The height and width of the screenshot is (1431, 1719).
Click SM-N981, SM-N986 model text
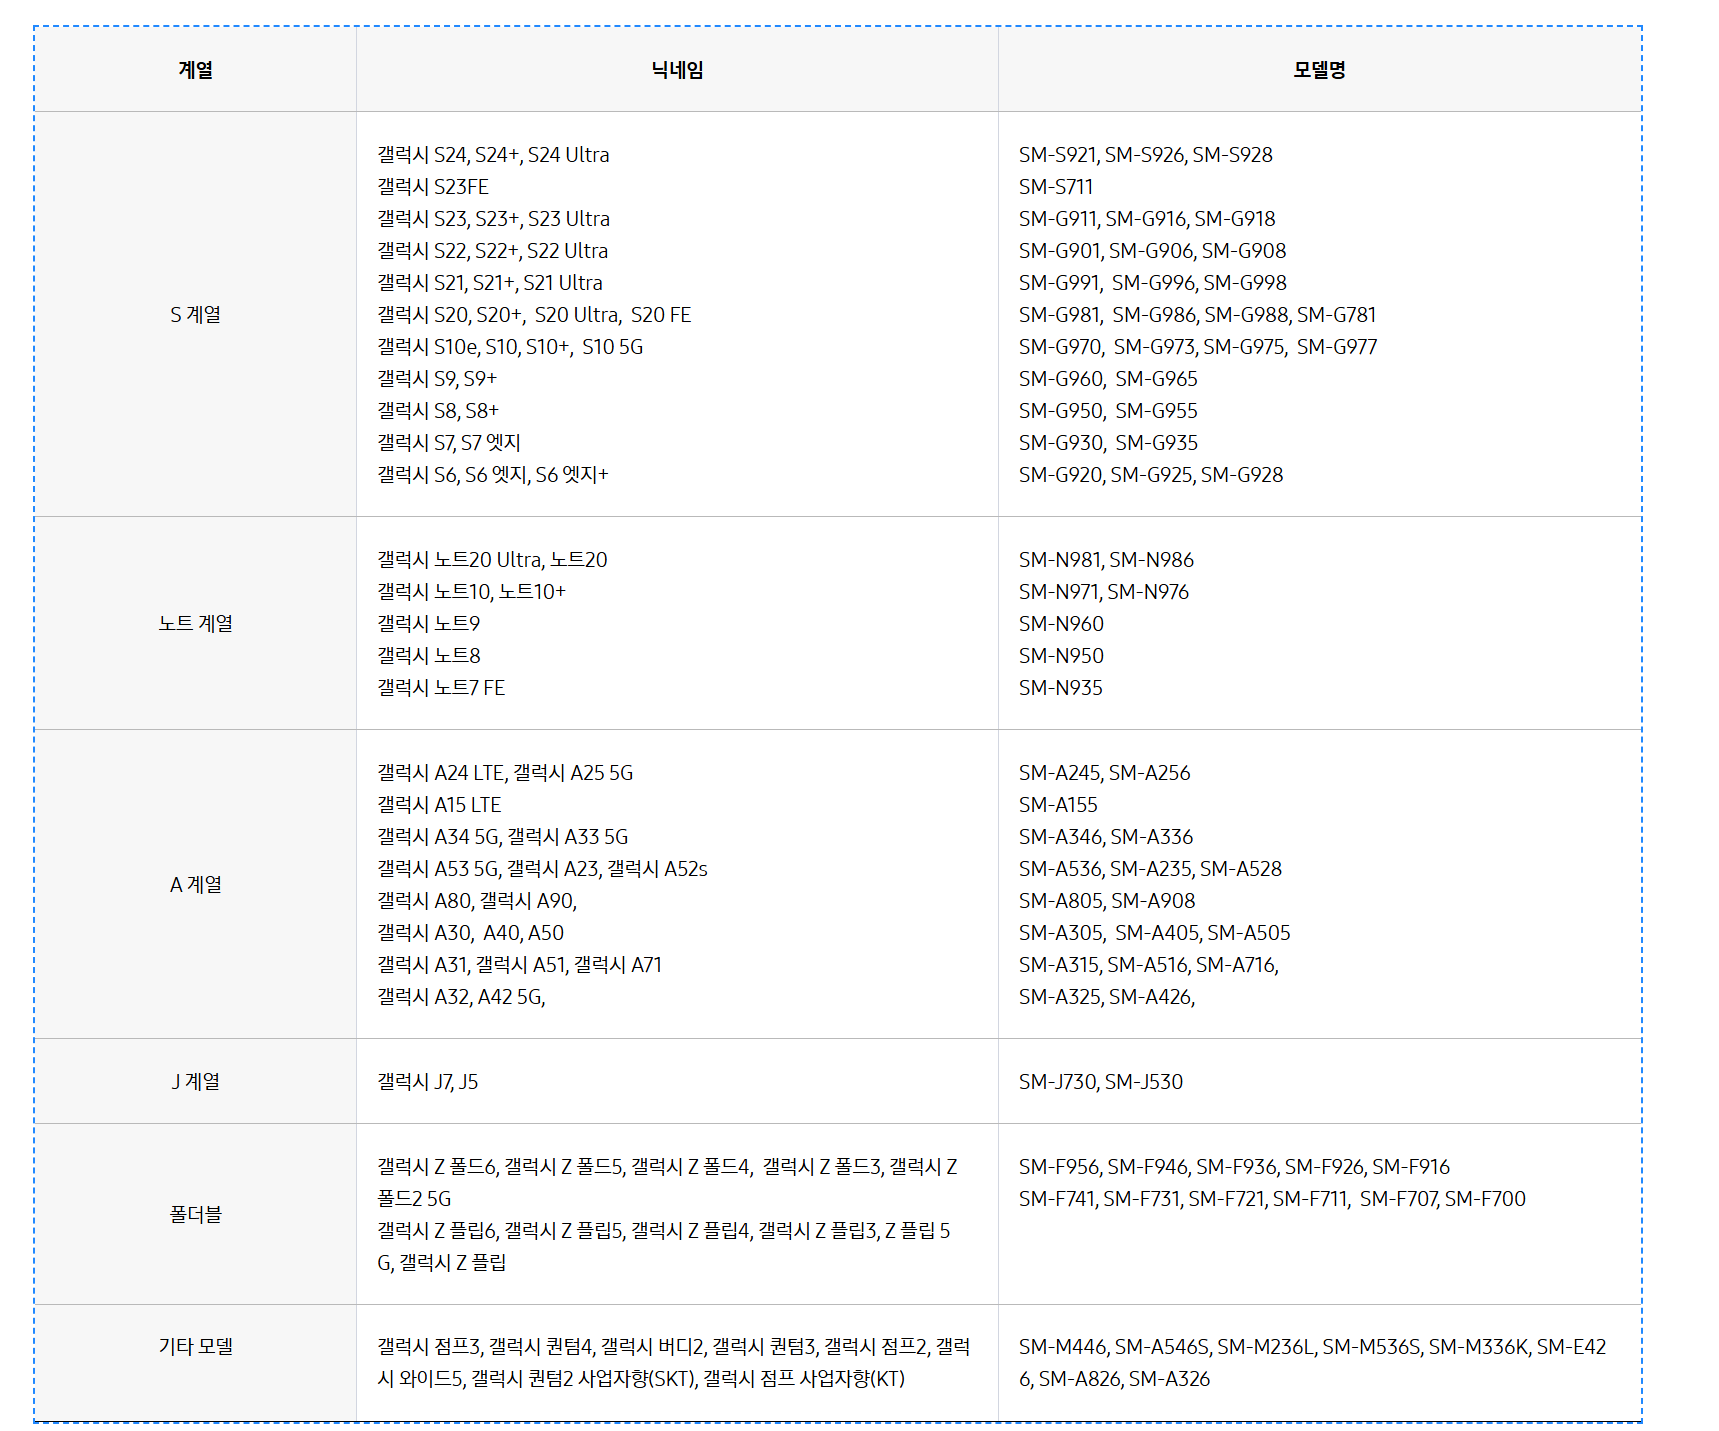[1106, 560]
